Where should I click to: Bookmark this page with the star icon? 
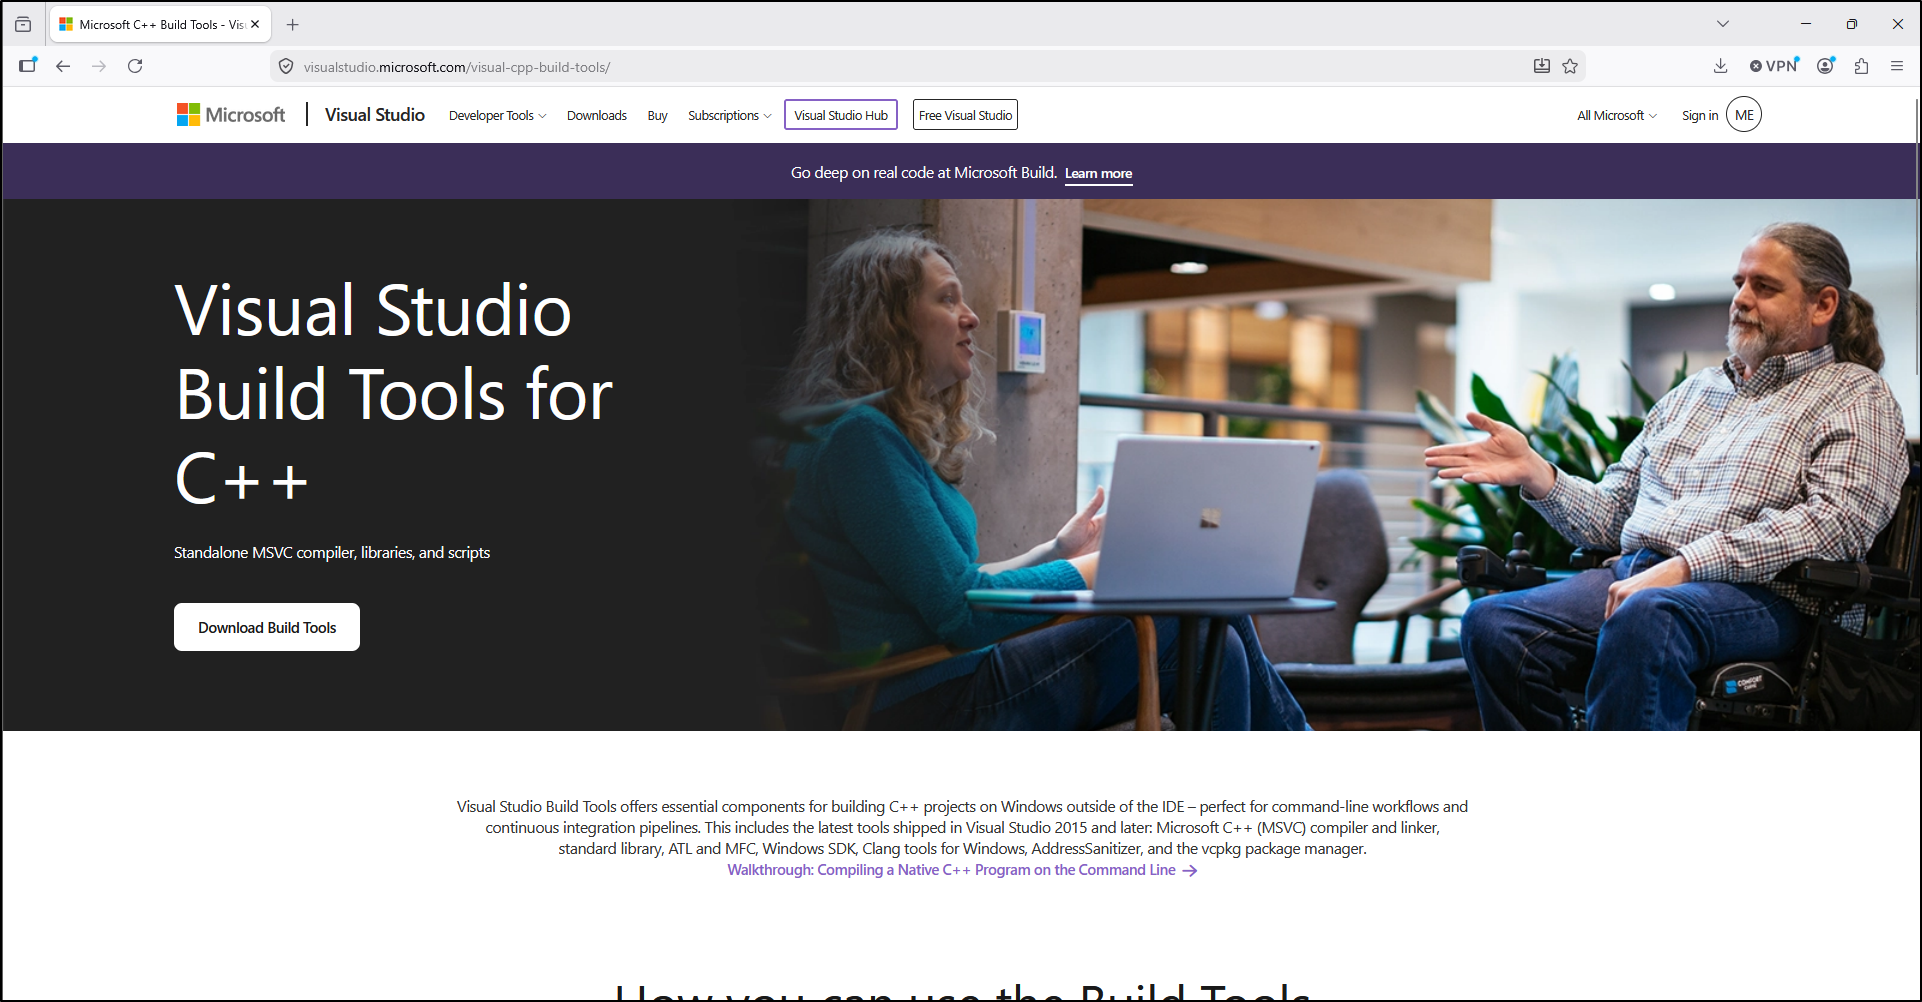1570,66
